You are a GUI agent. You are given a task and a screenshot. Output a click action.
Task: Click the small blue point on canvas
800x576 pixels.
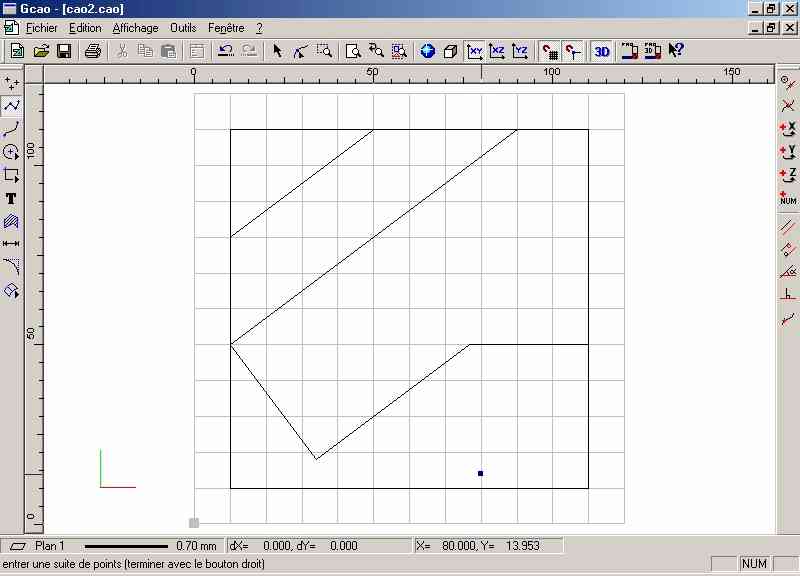[480, 473]
